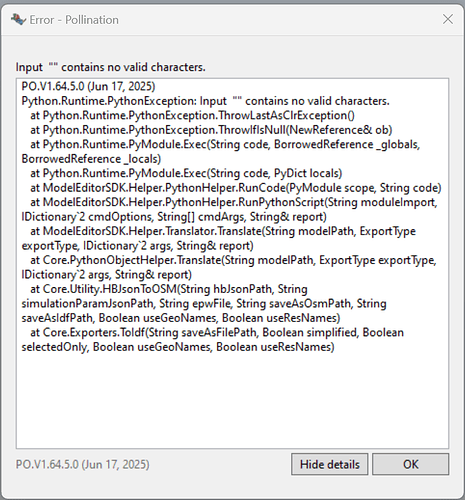Click the Python.Runtime.PythonException line in details
Screen dimensions: 465x500
pos(205,101)
